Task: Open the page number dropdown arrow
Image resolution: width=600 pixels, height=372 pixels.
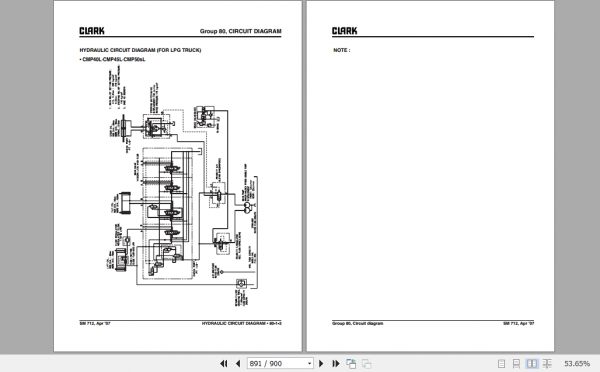Action: [309, 363]
